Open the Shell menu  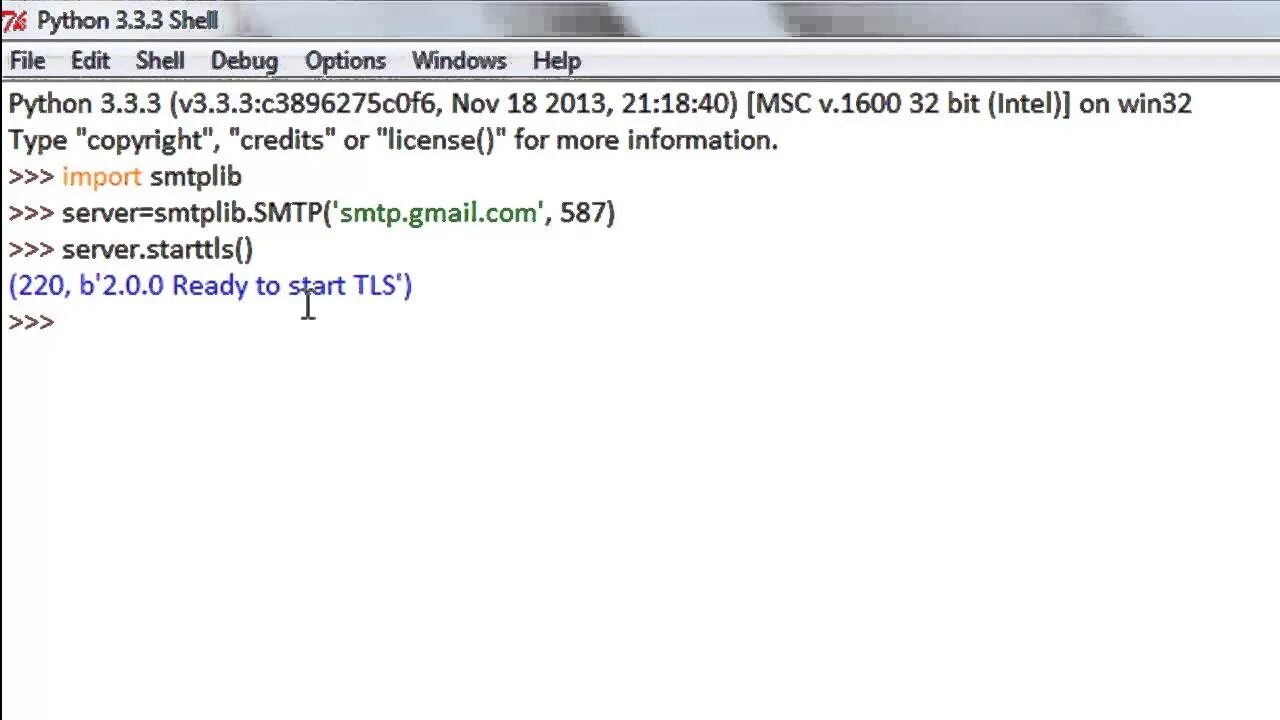[160, 61]
